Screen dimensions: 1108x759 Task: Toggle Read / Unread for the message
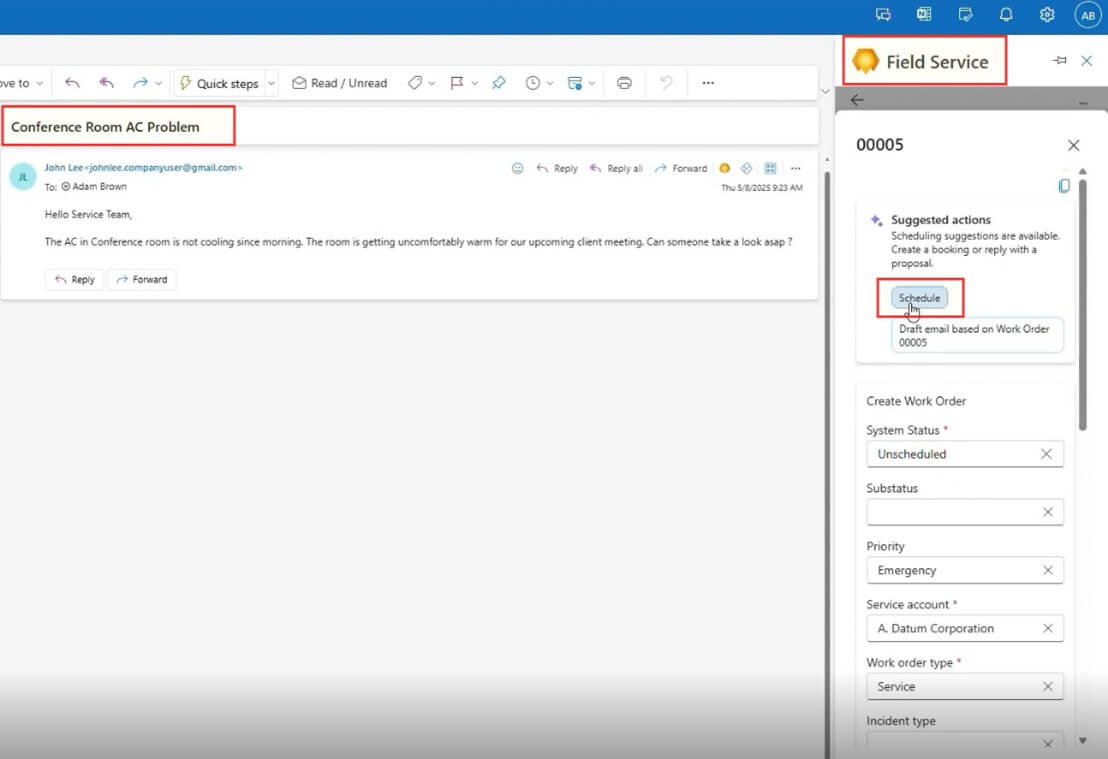pos(340,83)
